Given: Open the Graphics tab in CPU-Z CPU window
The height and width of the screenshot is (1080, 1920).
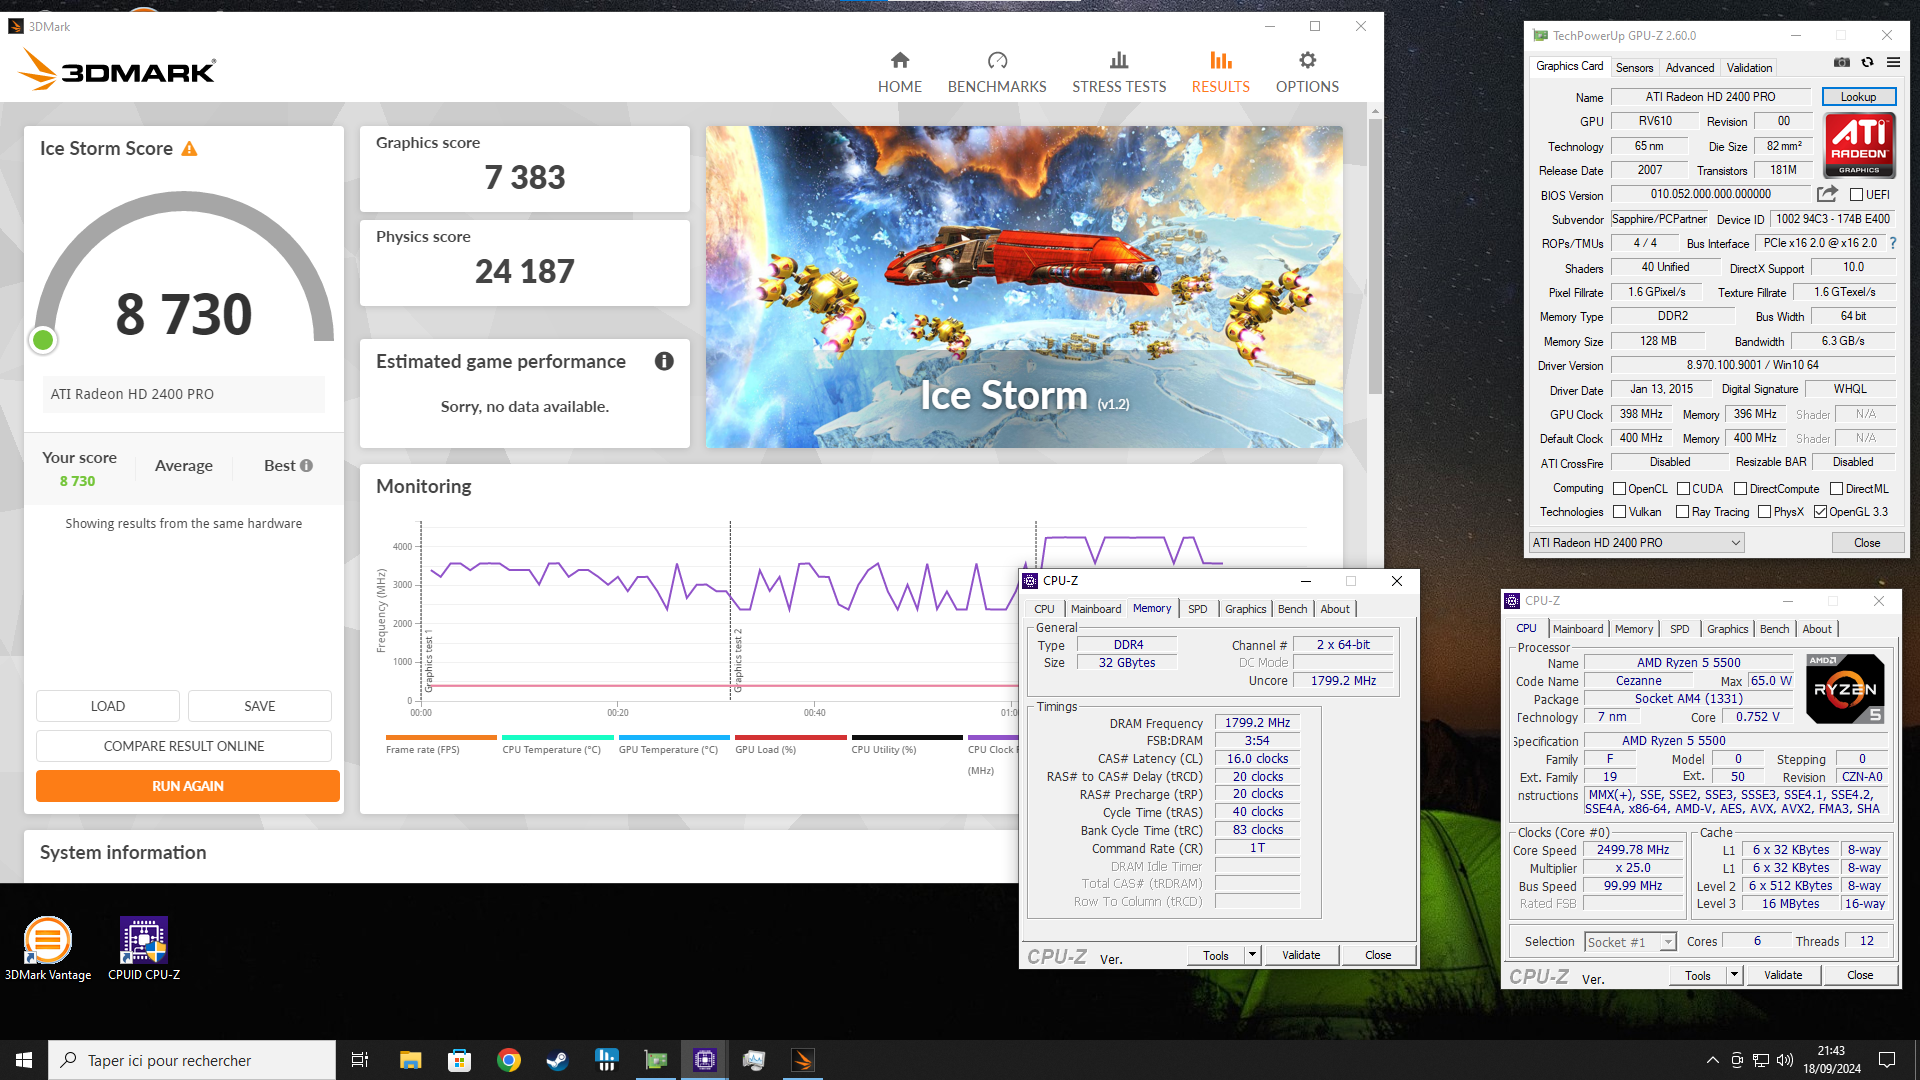Looking at the screenshot, I should [x=1727, y=629].
